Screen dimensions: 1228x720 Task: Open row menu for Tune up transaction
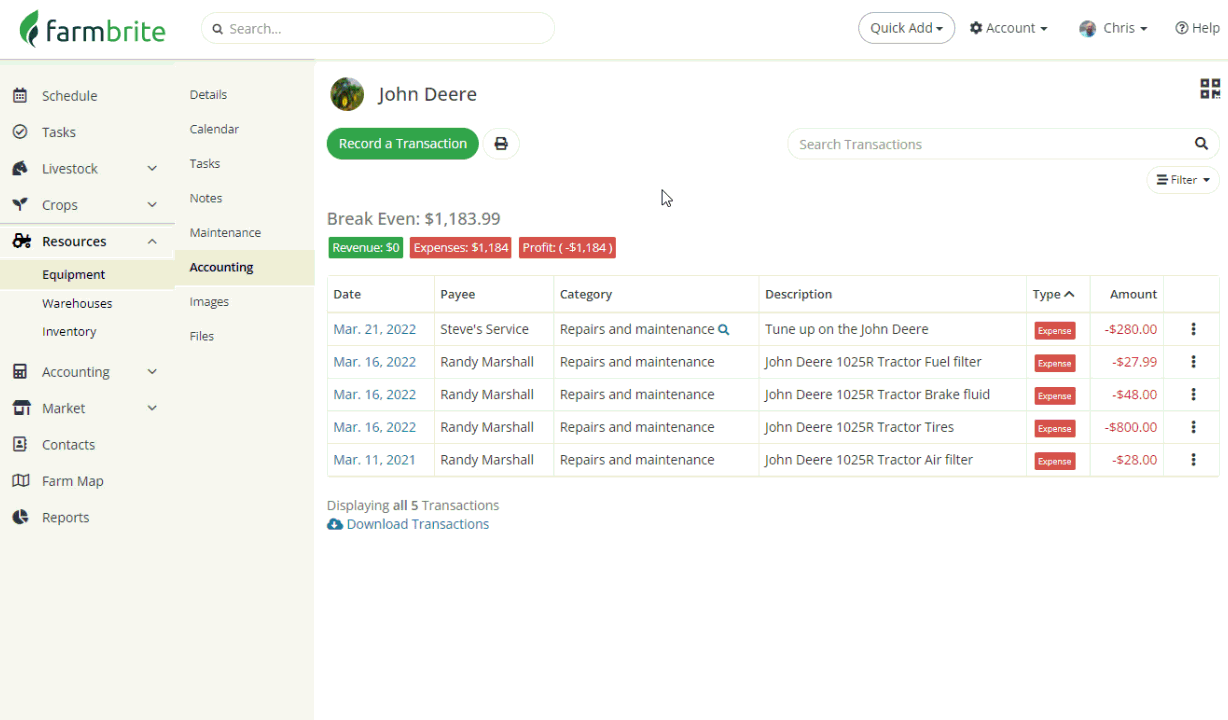click(1193, 329)
